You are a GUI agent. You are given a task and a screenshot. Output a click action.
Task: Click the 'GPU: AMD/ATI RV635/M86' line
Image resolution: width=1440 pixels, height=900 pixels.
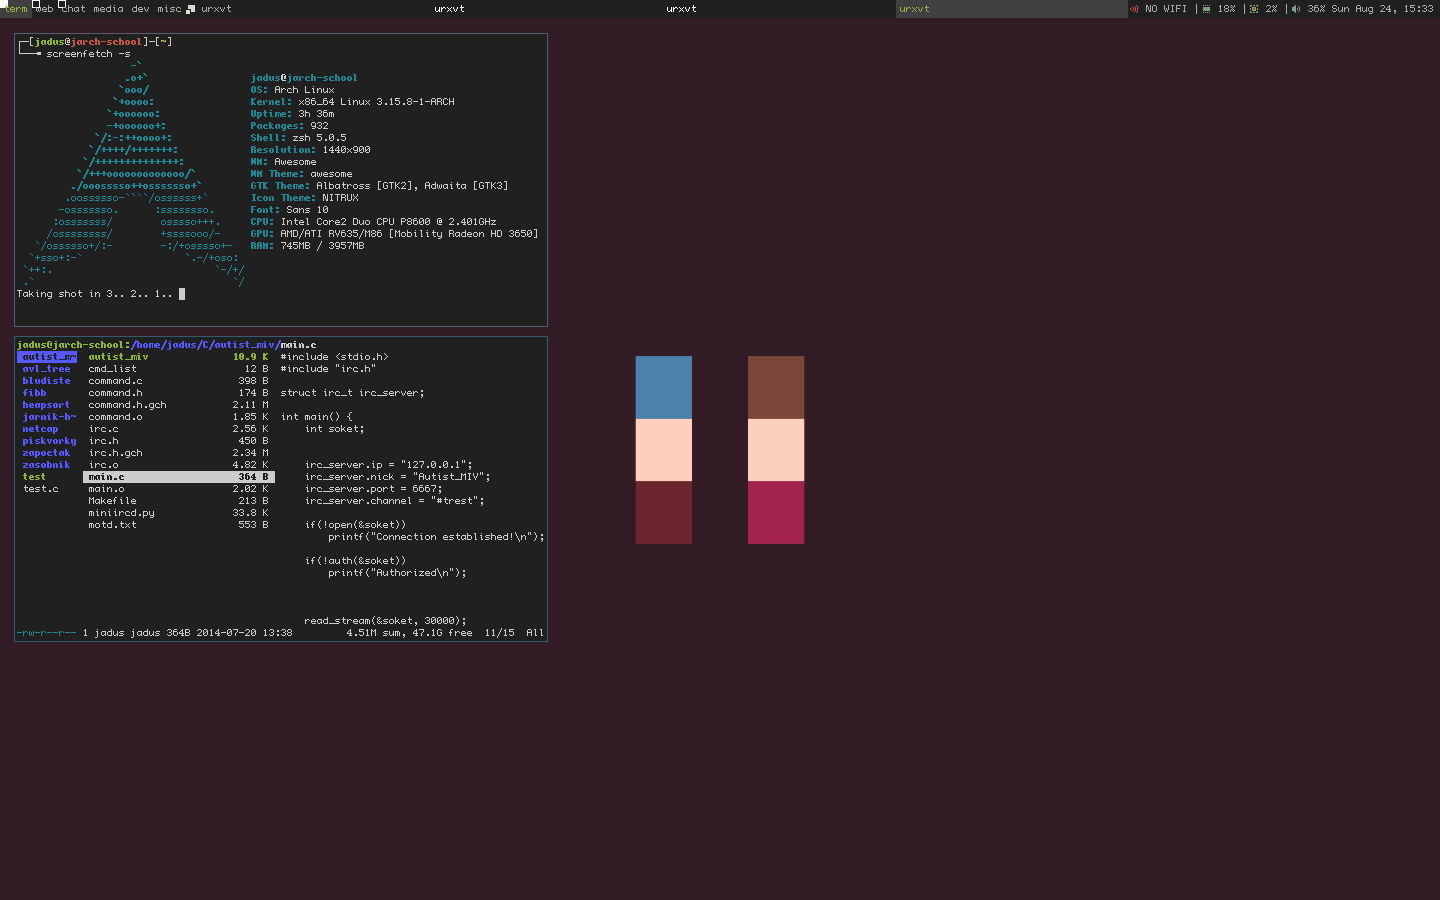click(394, 234)
